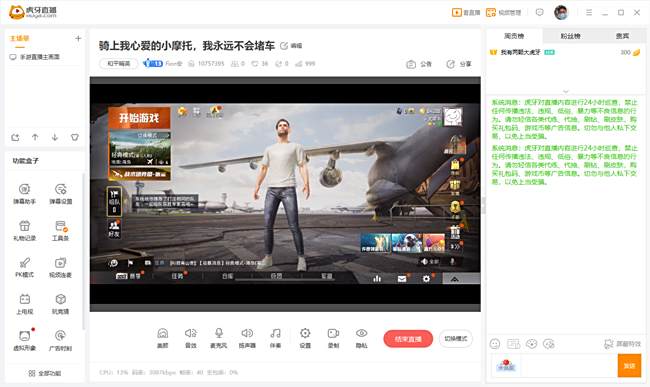Open the gear 设置 settings icon
Viewport: 650px width, 387px height.
point(305,338)
